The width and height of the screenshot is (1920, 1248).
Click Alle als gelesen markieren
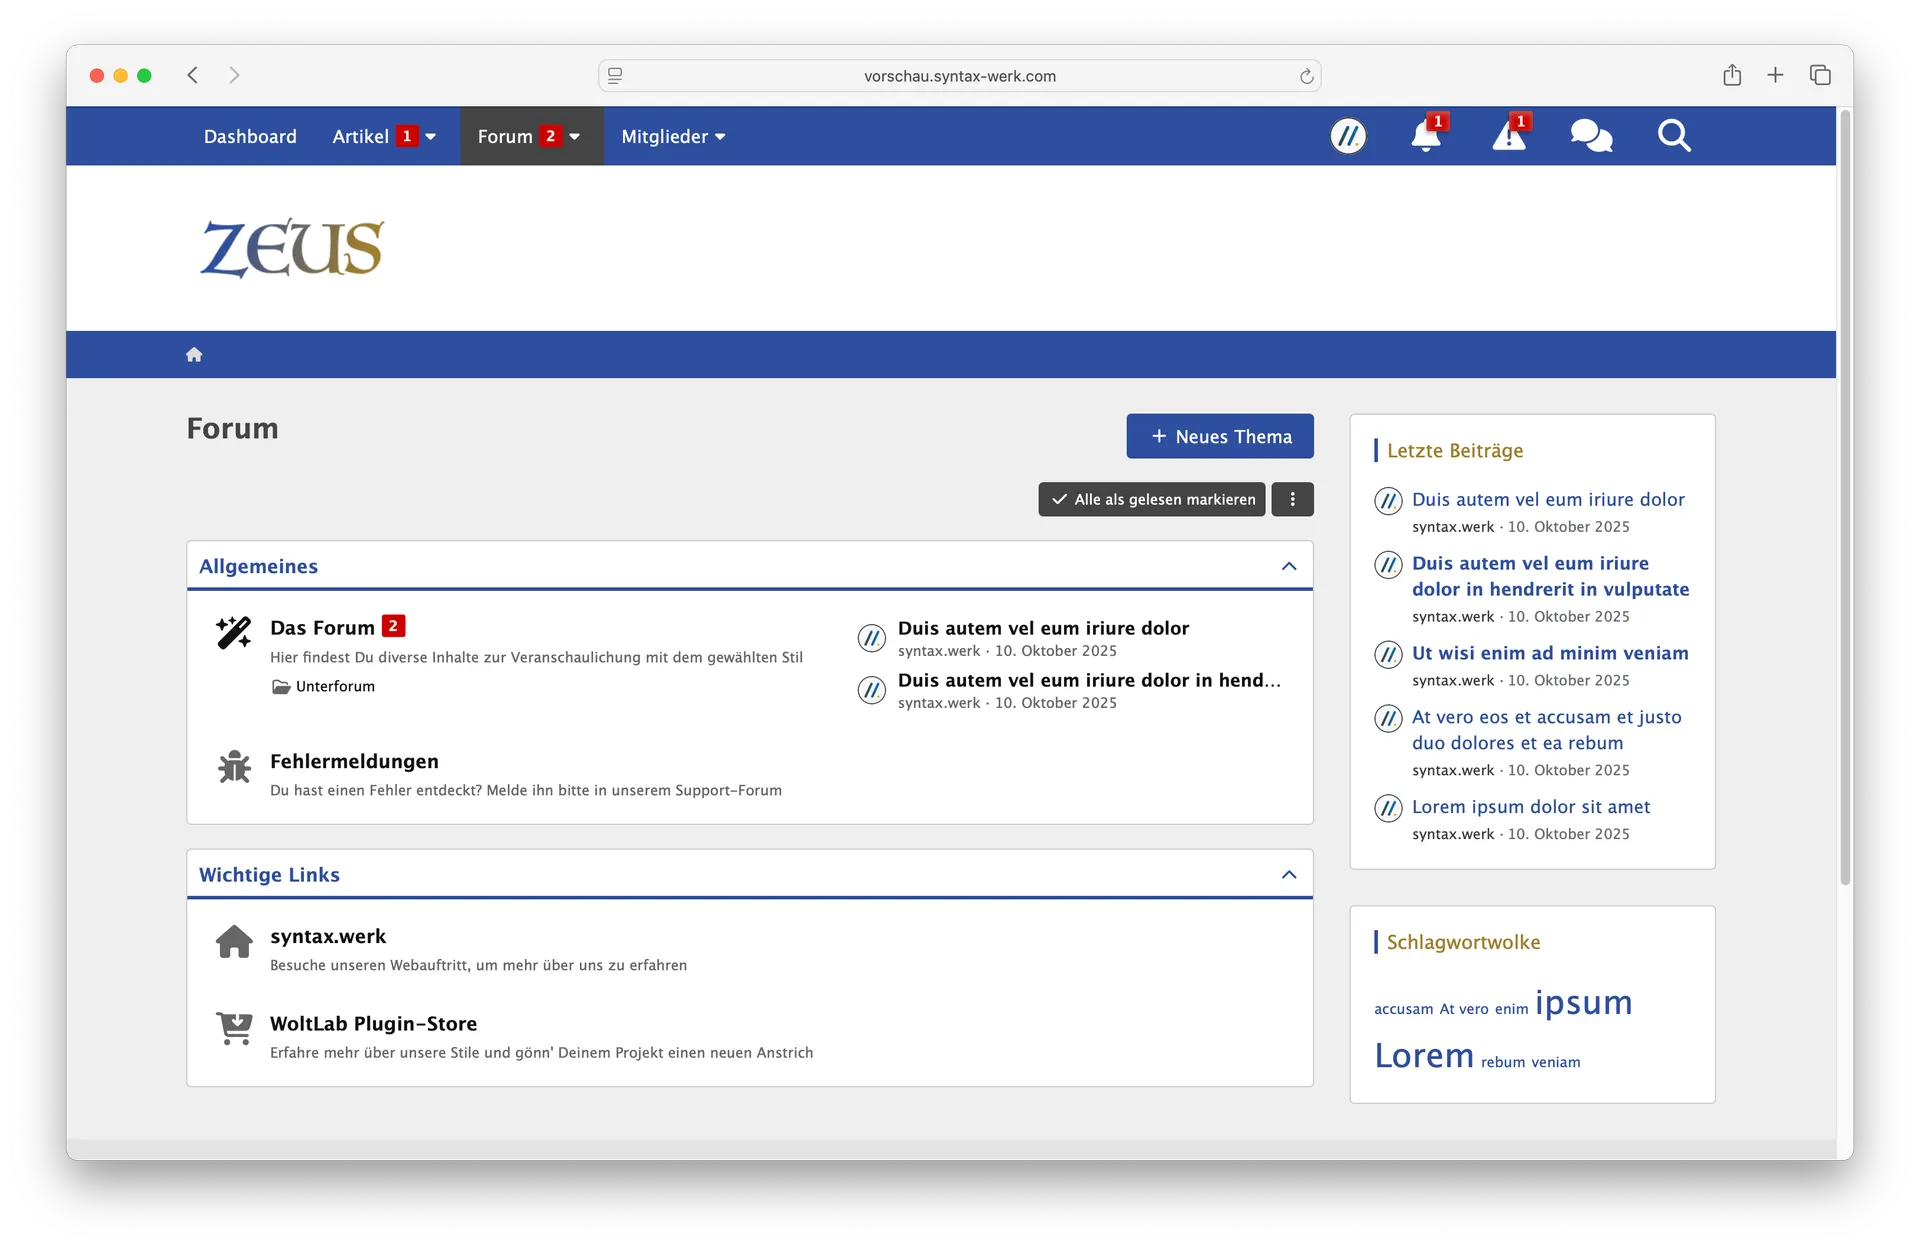click(1151, 499)
